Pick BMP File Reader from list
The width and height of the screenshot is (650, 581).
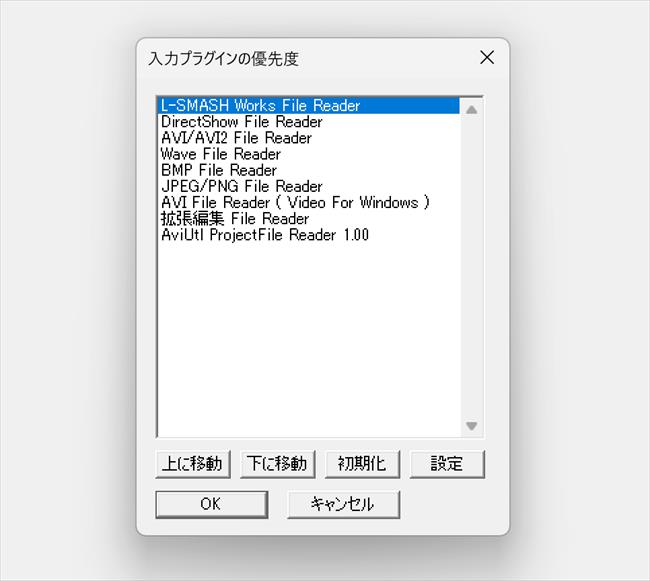(218, 170)
